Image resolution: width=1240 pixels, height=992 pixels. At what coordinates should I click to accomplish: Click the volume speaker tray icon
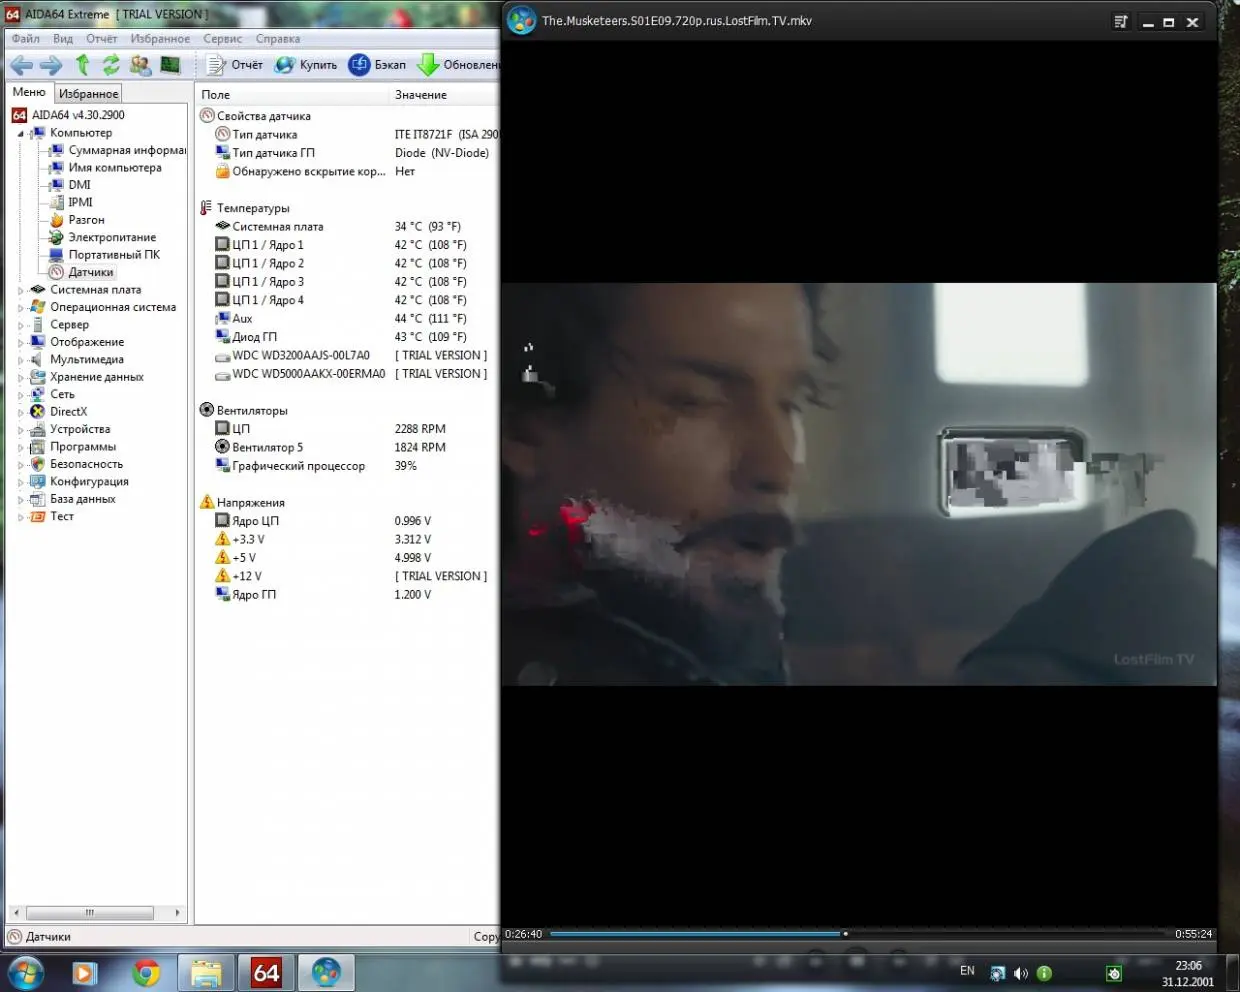point(1021,973)
